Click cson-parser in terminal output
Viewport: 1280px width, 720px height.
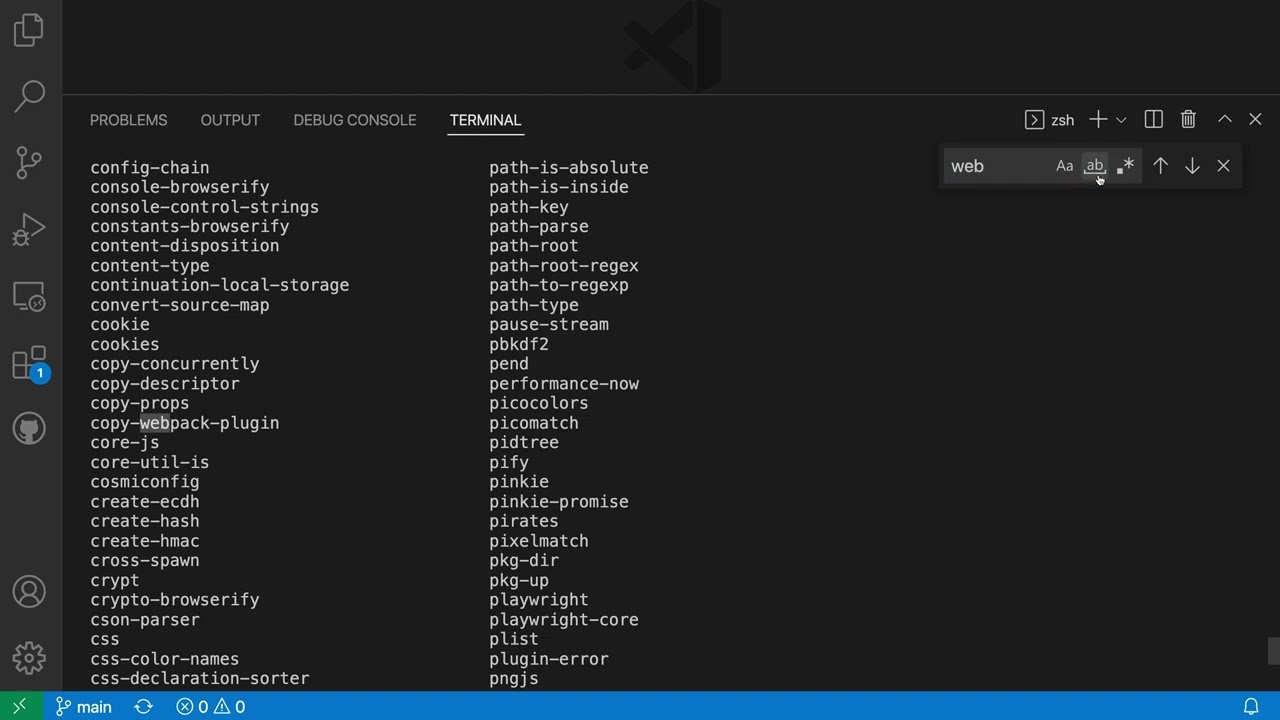[x=145, y=619]
